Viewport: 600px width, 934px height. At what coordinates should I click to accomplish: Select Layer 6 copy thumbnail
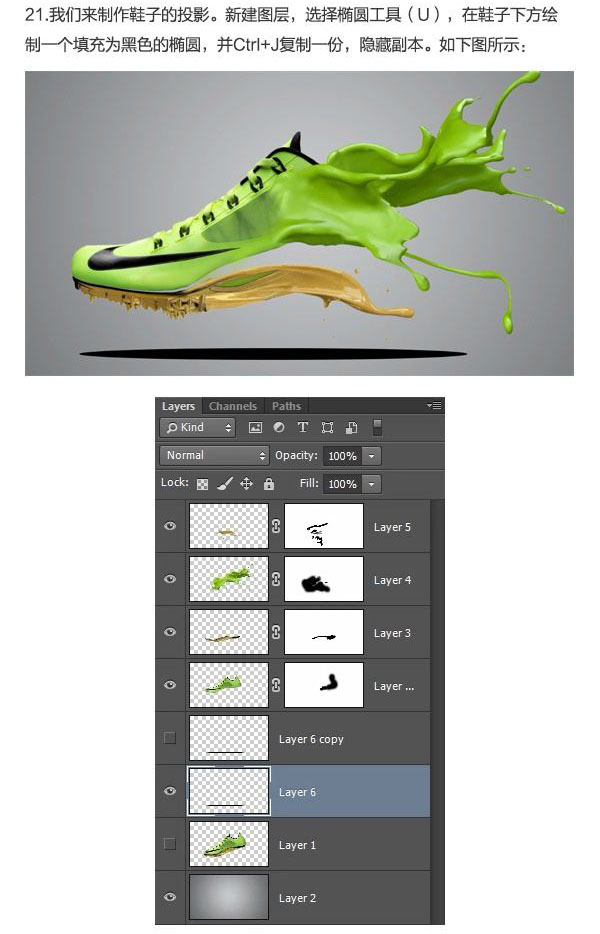click(229, 738)
